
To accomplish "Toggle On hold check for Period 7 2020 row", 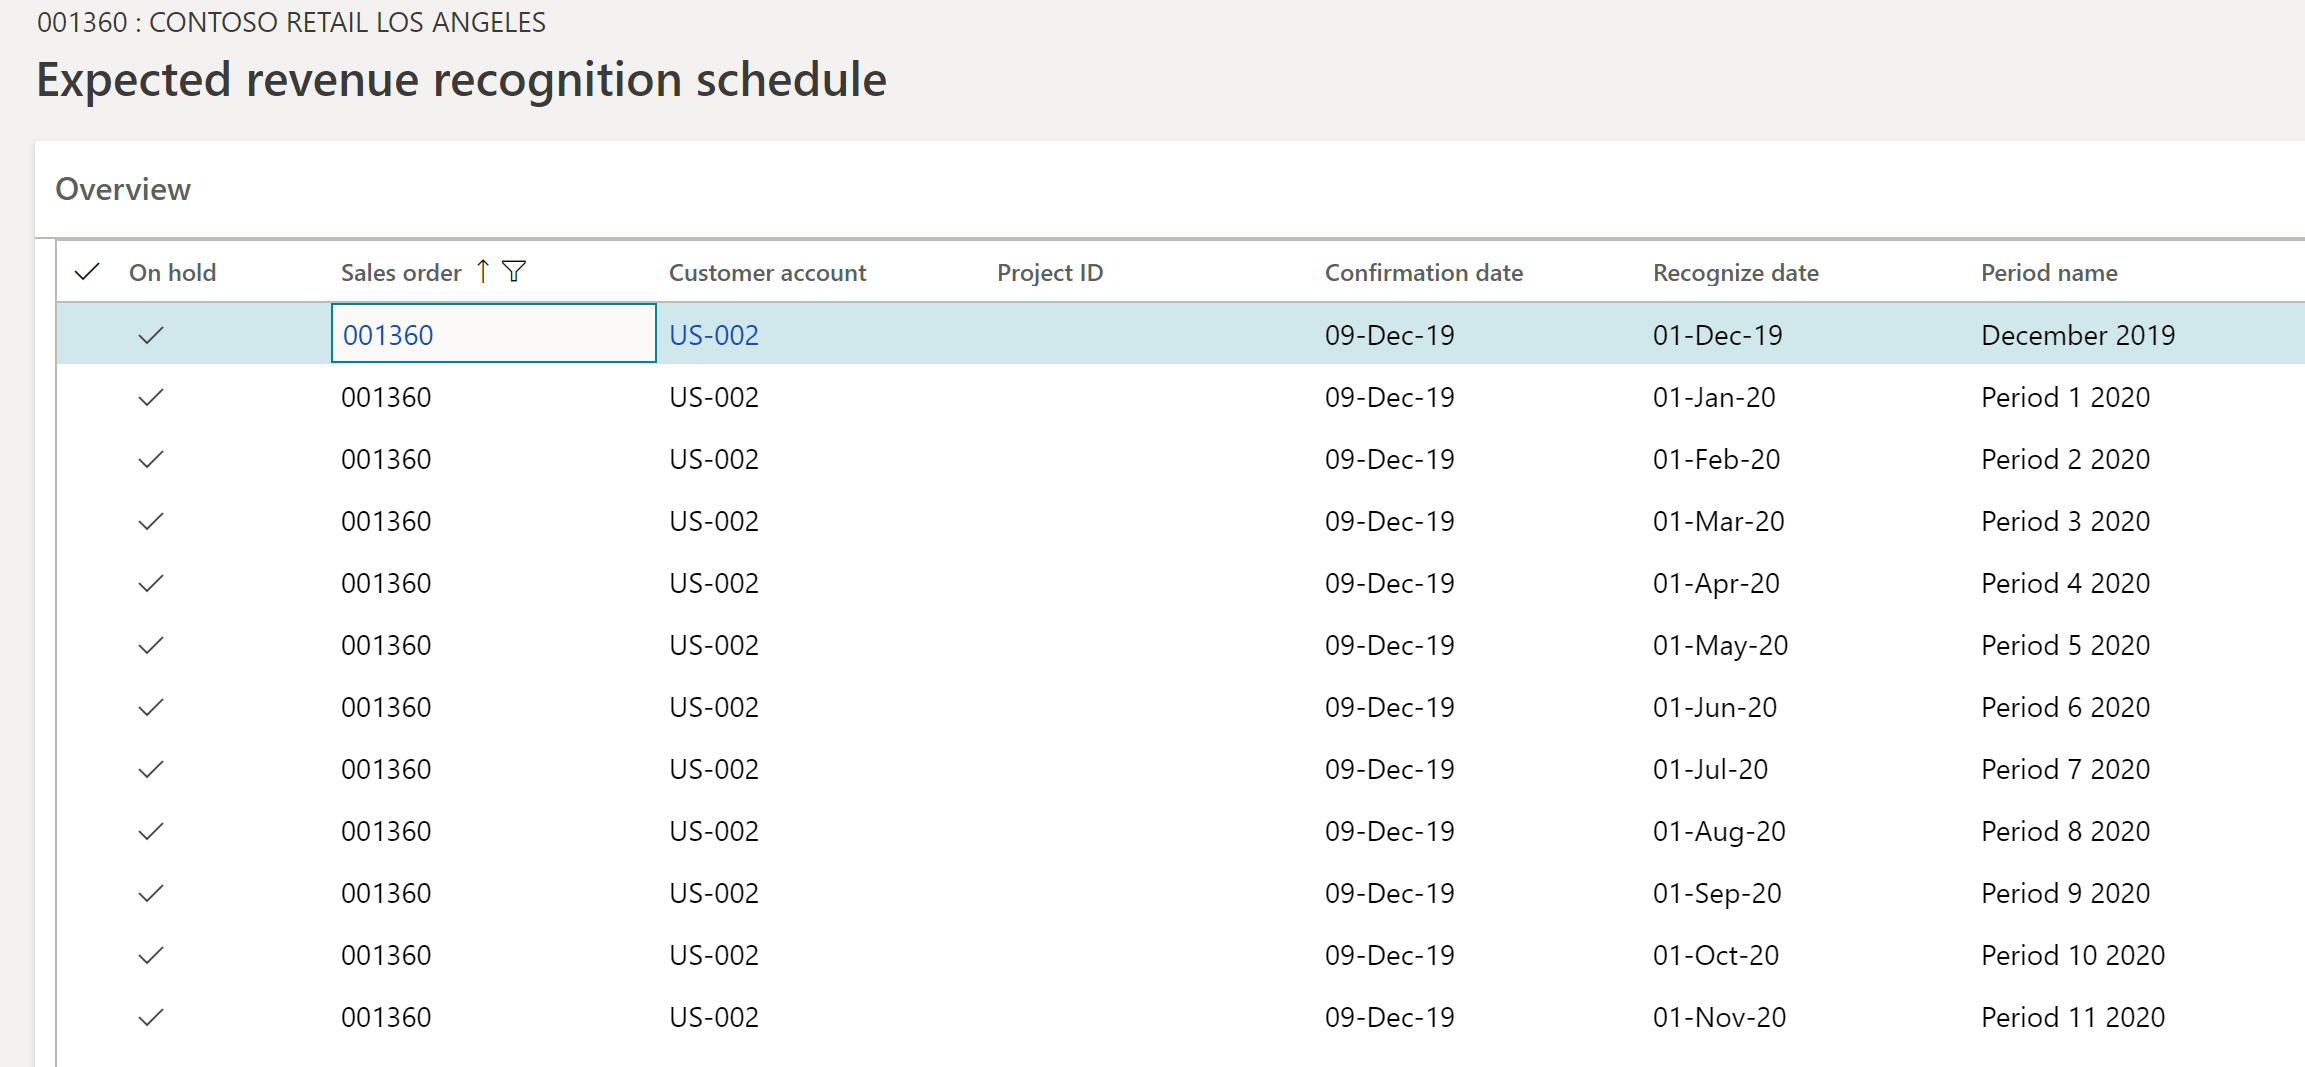I will (x=150, y=769).
